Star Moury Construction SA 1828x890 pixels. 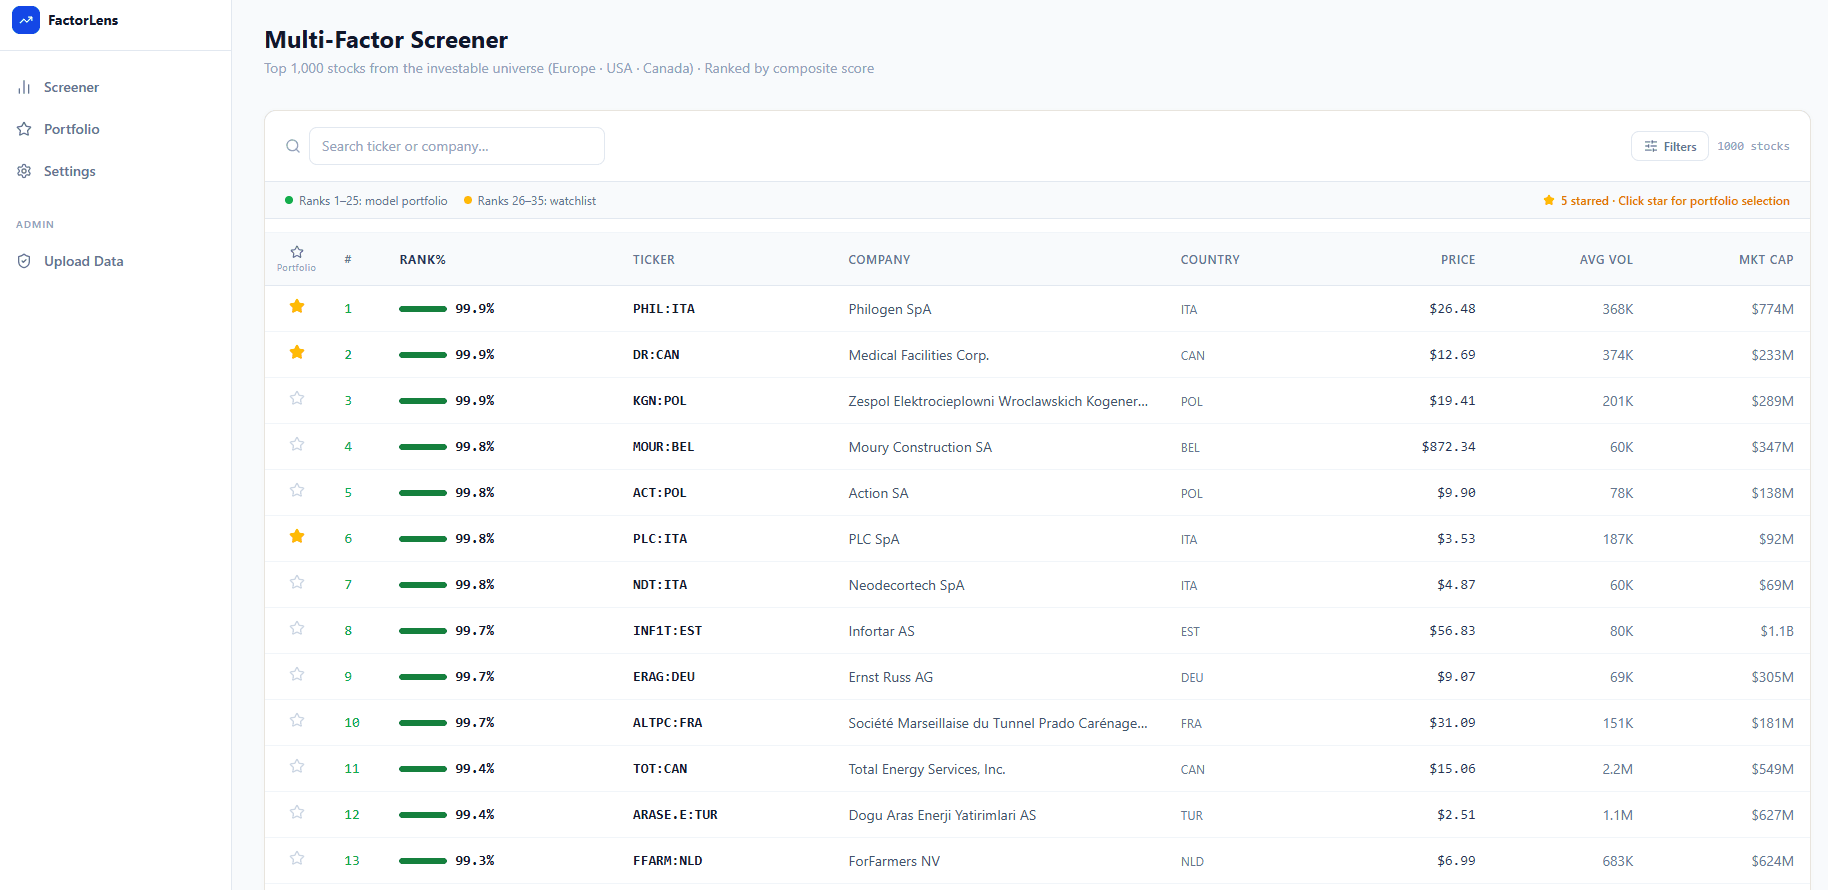click(297, 445)
